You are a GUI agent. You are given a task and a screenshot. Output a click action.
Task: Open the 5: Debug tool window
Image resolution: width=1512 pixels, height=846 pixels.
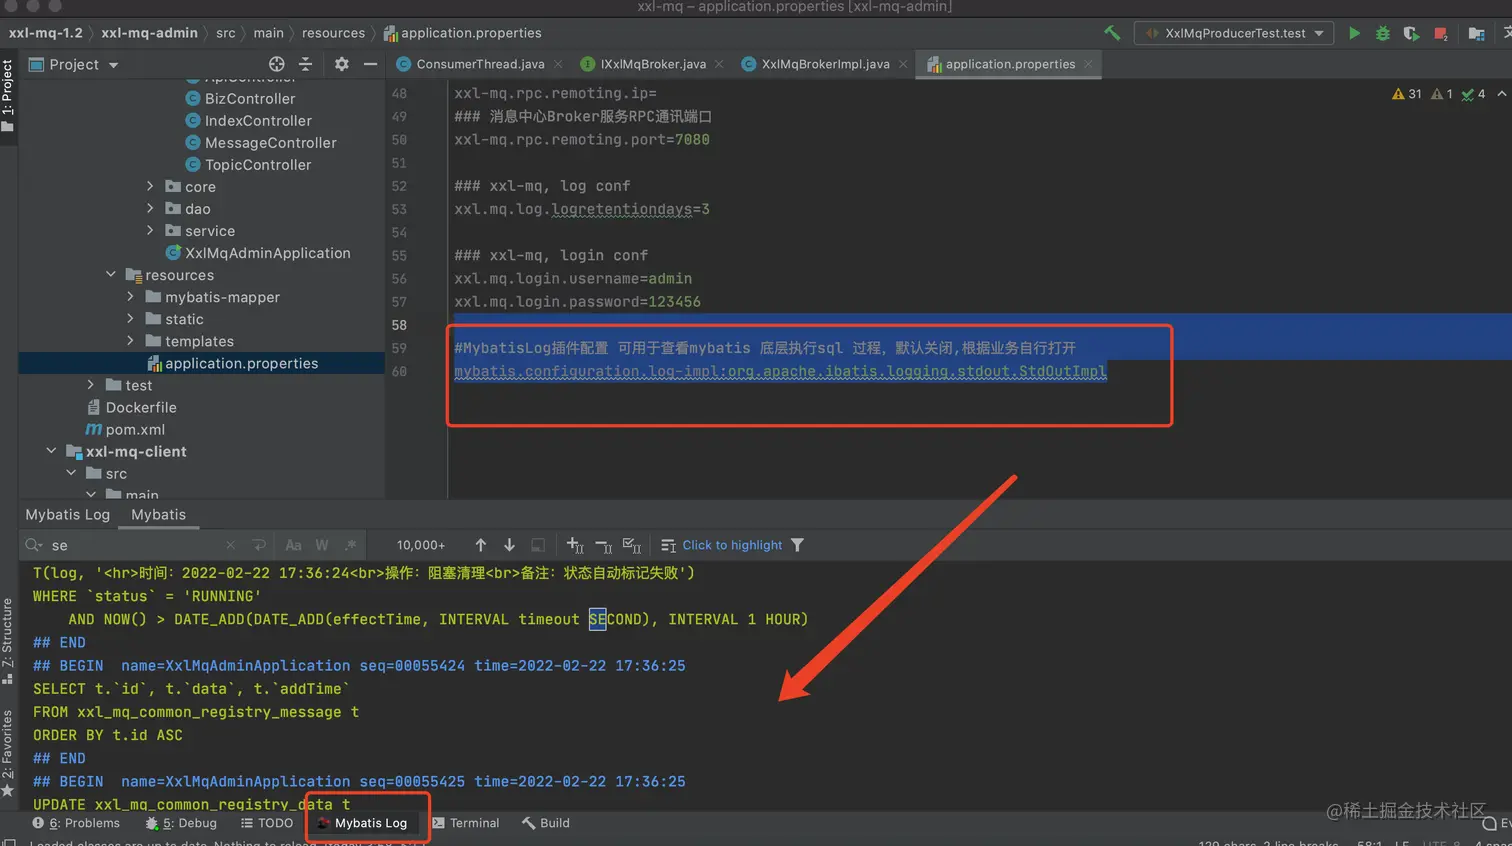[181, 823]
